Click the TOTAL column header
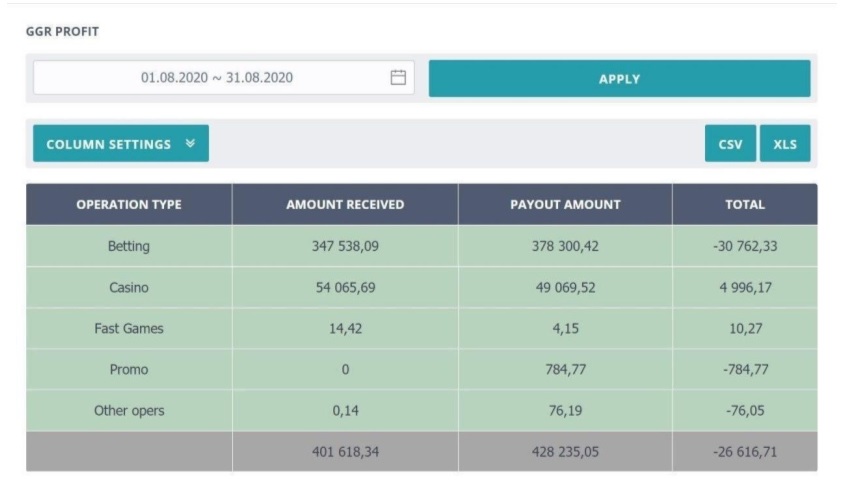This screenshot has width=847, height=480. (x=744, y=205)
